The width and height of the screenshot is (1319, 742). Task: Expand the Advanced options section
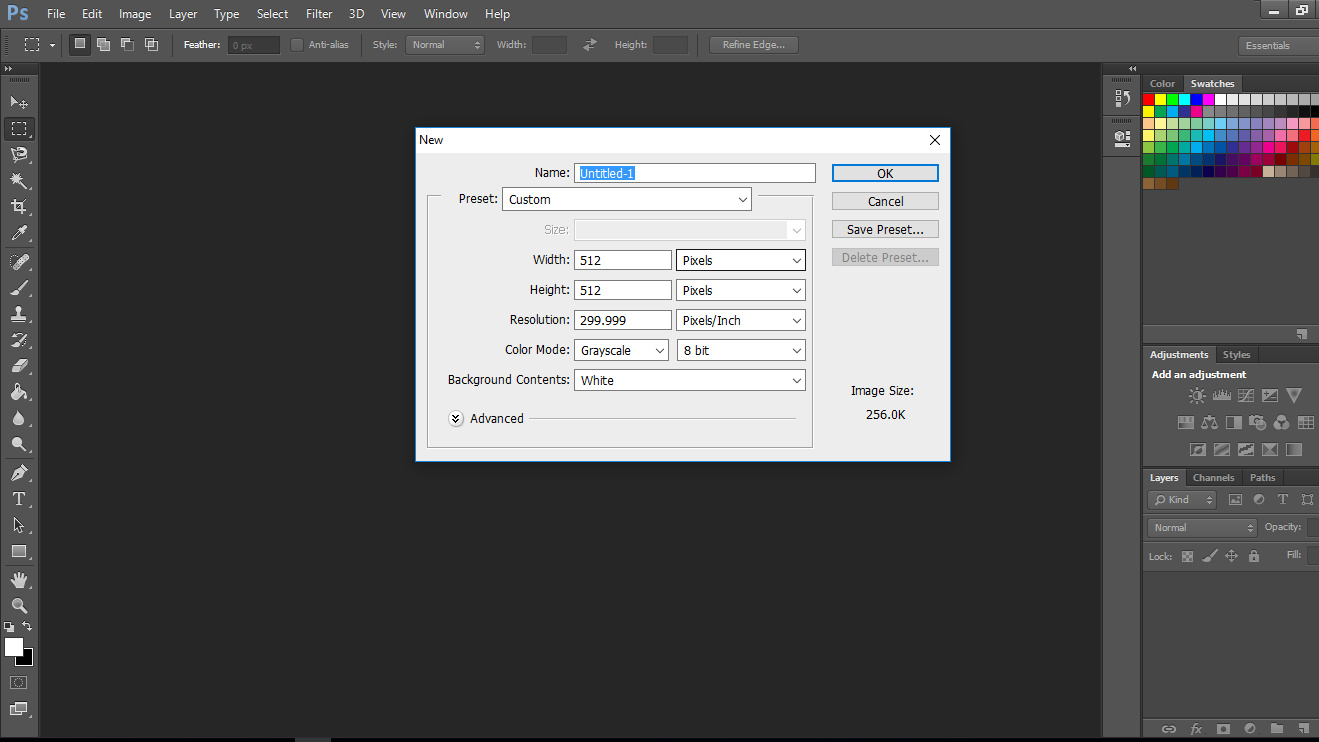(456, 419)
